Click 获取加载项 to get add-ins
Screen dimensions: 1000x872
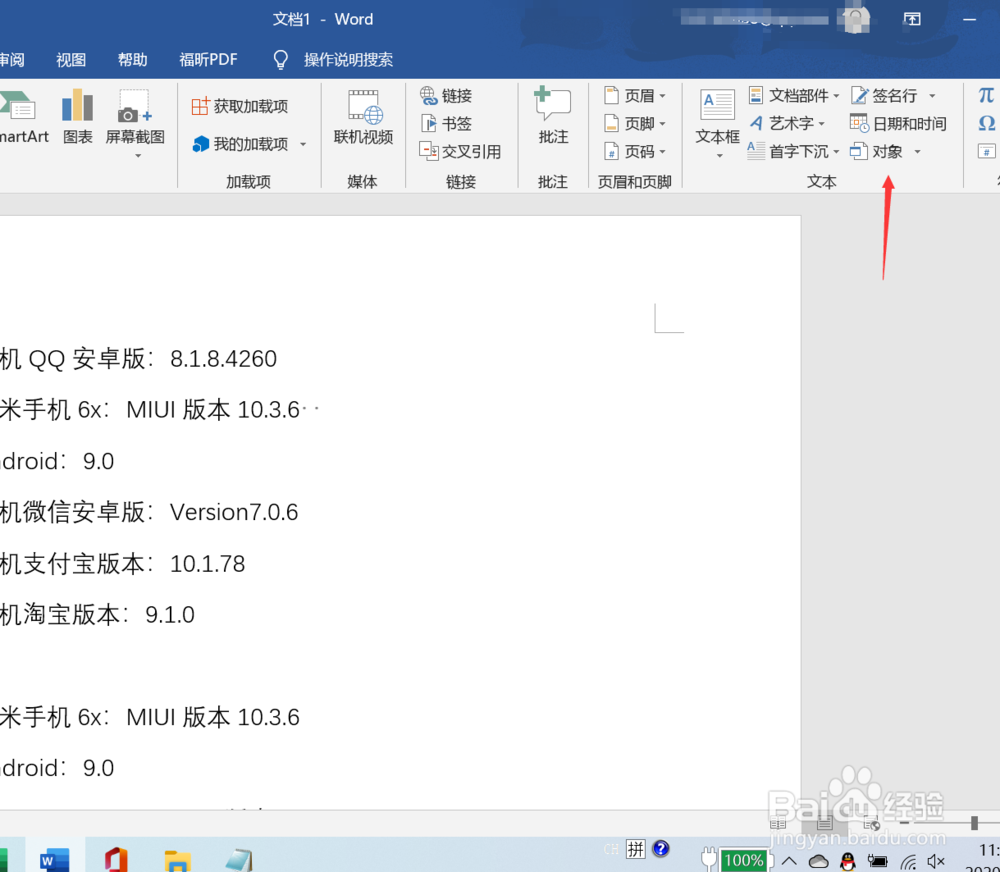[x=240, y=106]
